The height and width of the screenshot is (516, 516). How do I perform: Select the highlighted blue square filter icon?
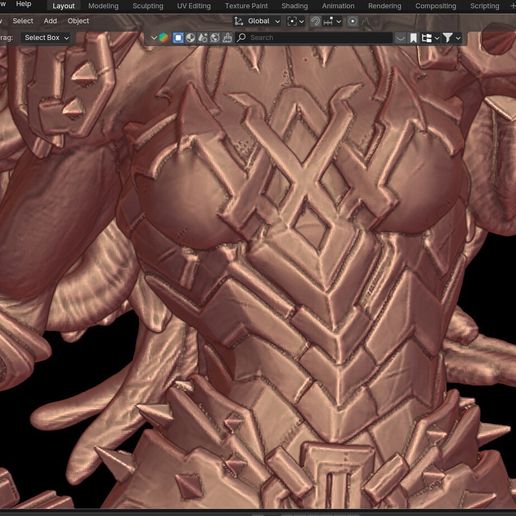[x=178, y=38]
